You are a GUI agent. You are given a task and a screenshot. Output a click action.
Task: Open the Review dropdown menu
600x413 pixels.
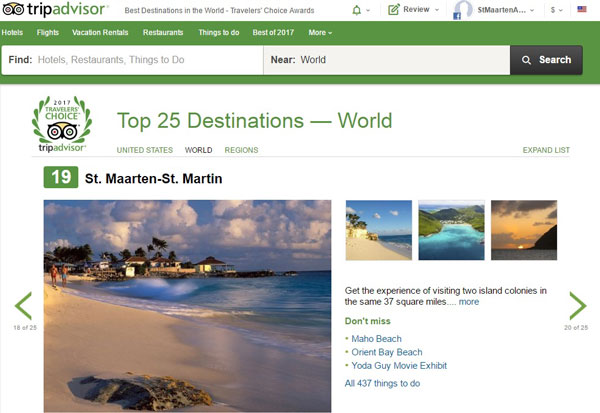point(437,10)
